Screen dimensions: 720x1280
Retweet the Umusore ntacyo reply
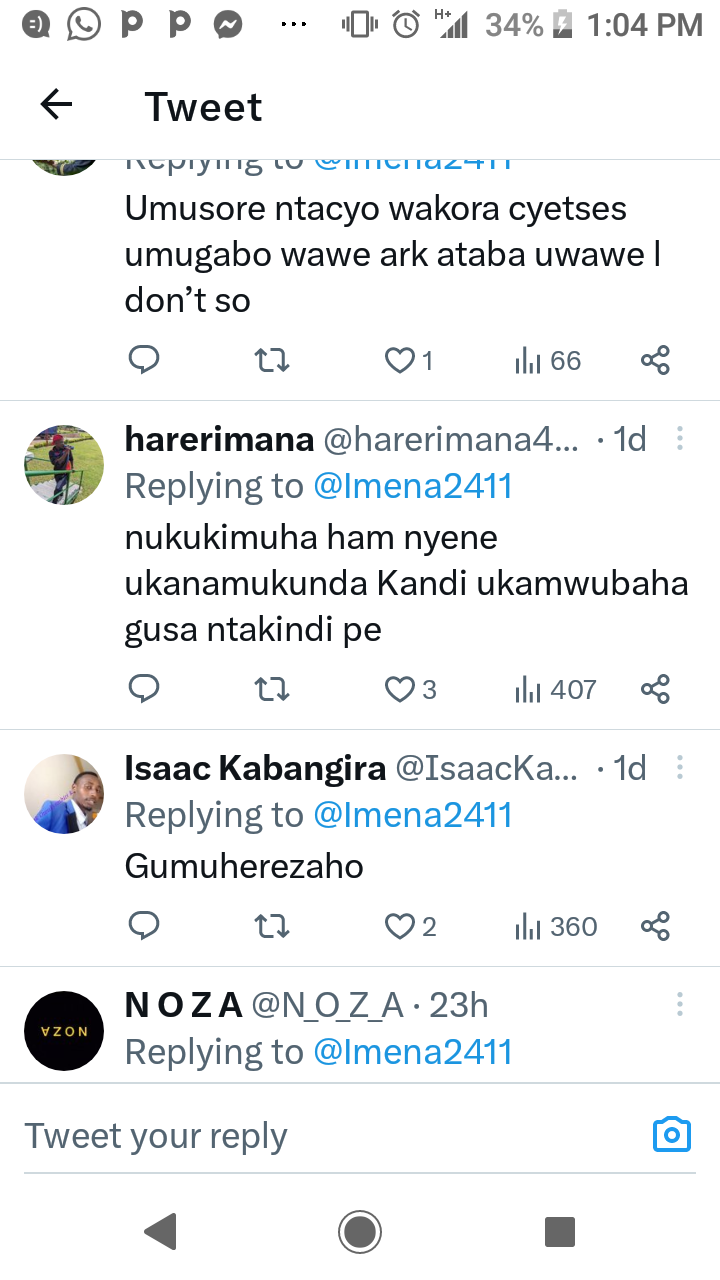pos(272,360)
